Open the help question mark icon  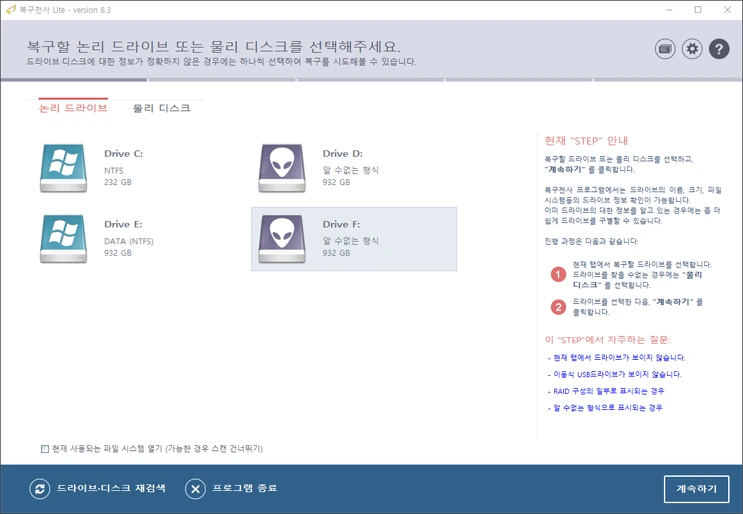(x=719, y=49)
